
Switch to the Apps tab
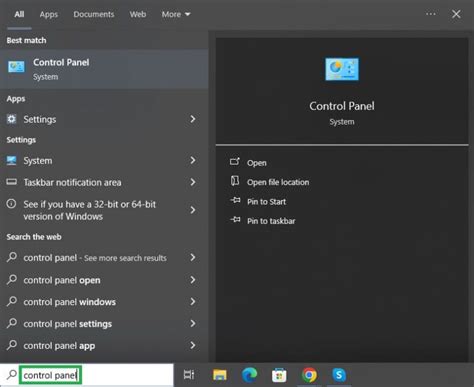pyautogui.click(x=49, y=14)
